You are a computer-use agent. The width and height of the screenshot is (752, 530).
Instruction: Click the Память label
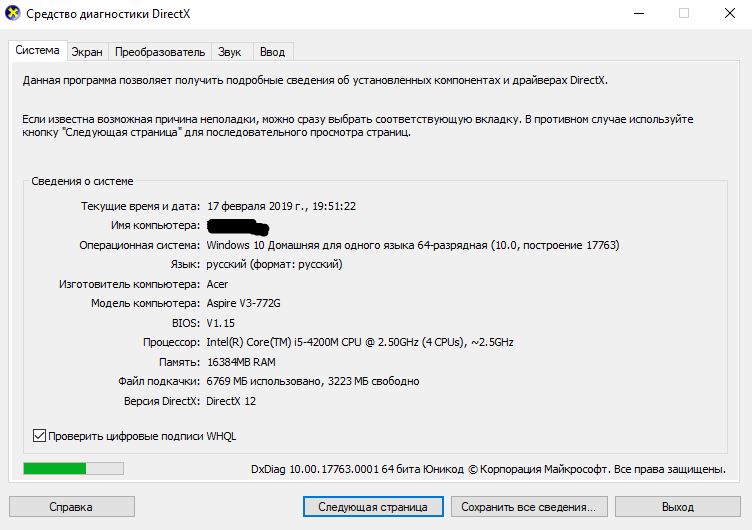coord(179,362)
